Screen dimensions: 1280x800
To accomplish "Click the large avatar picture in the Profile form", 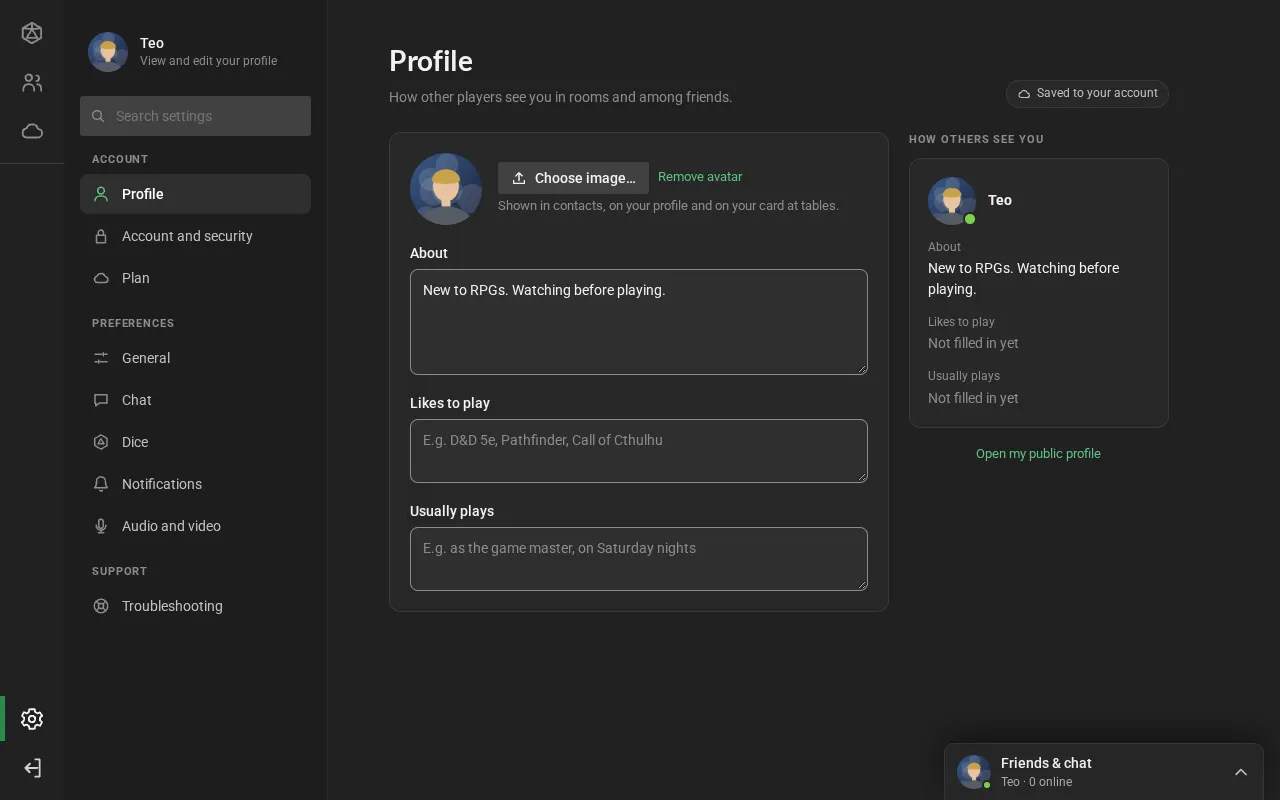I will (x=446, y=189).
